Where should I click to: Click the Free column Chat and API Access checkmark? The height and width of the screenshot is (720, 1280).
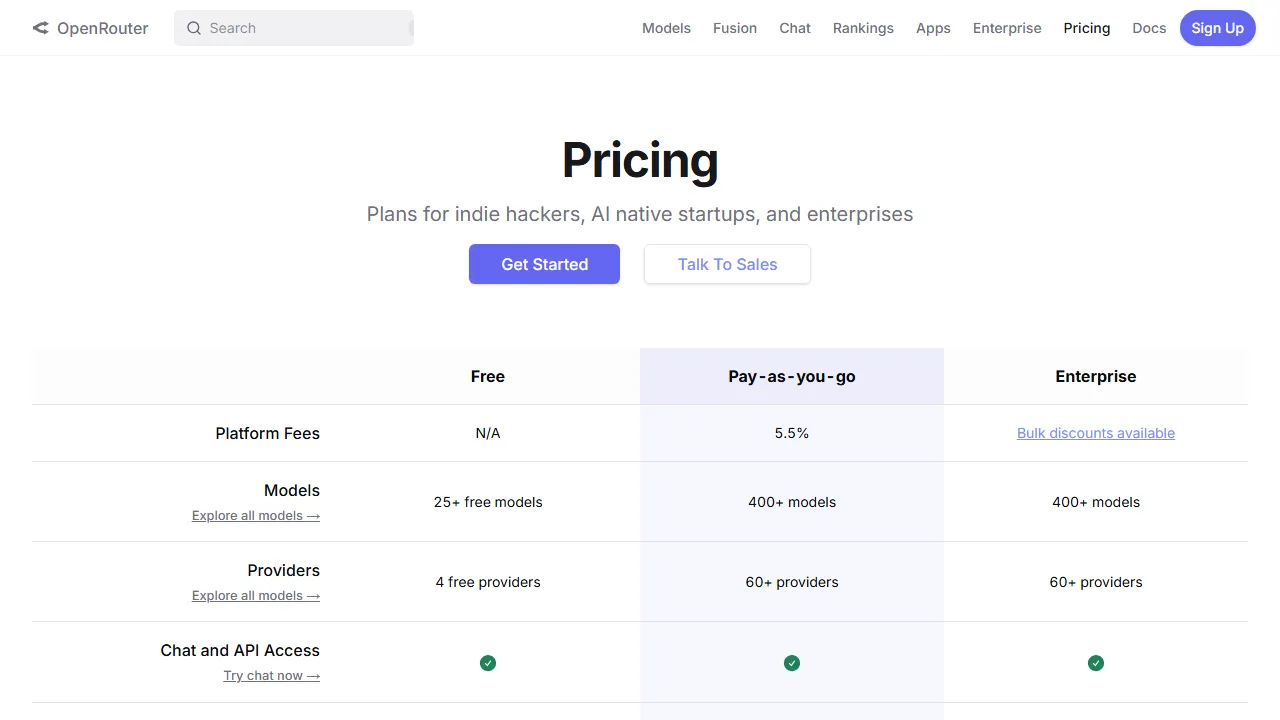pyautogui.click(x=488, y=663)
